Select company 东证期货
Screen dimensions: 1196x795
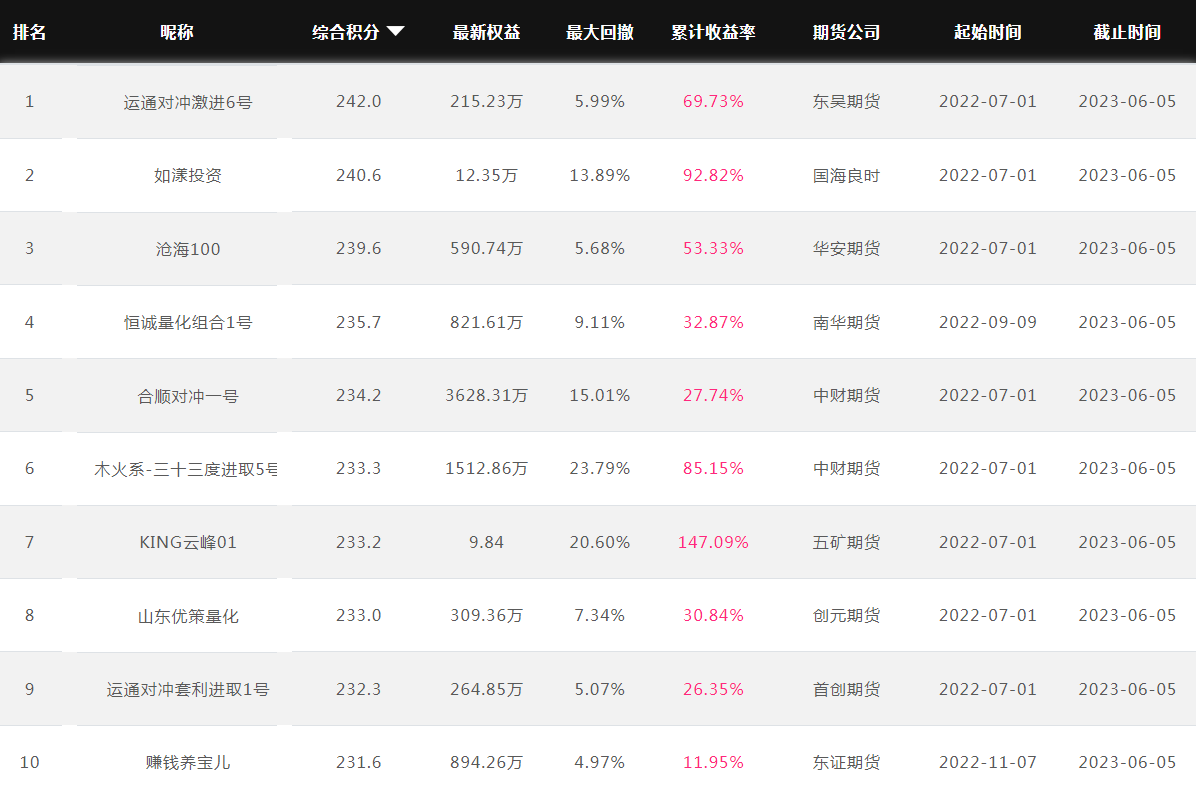click(x=847, y=762)
